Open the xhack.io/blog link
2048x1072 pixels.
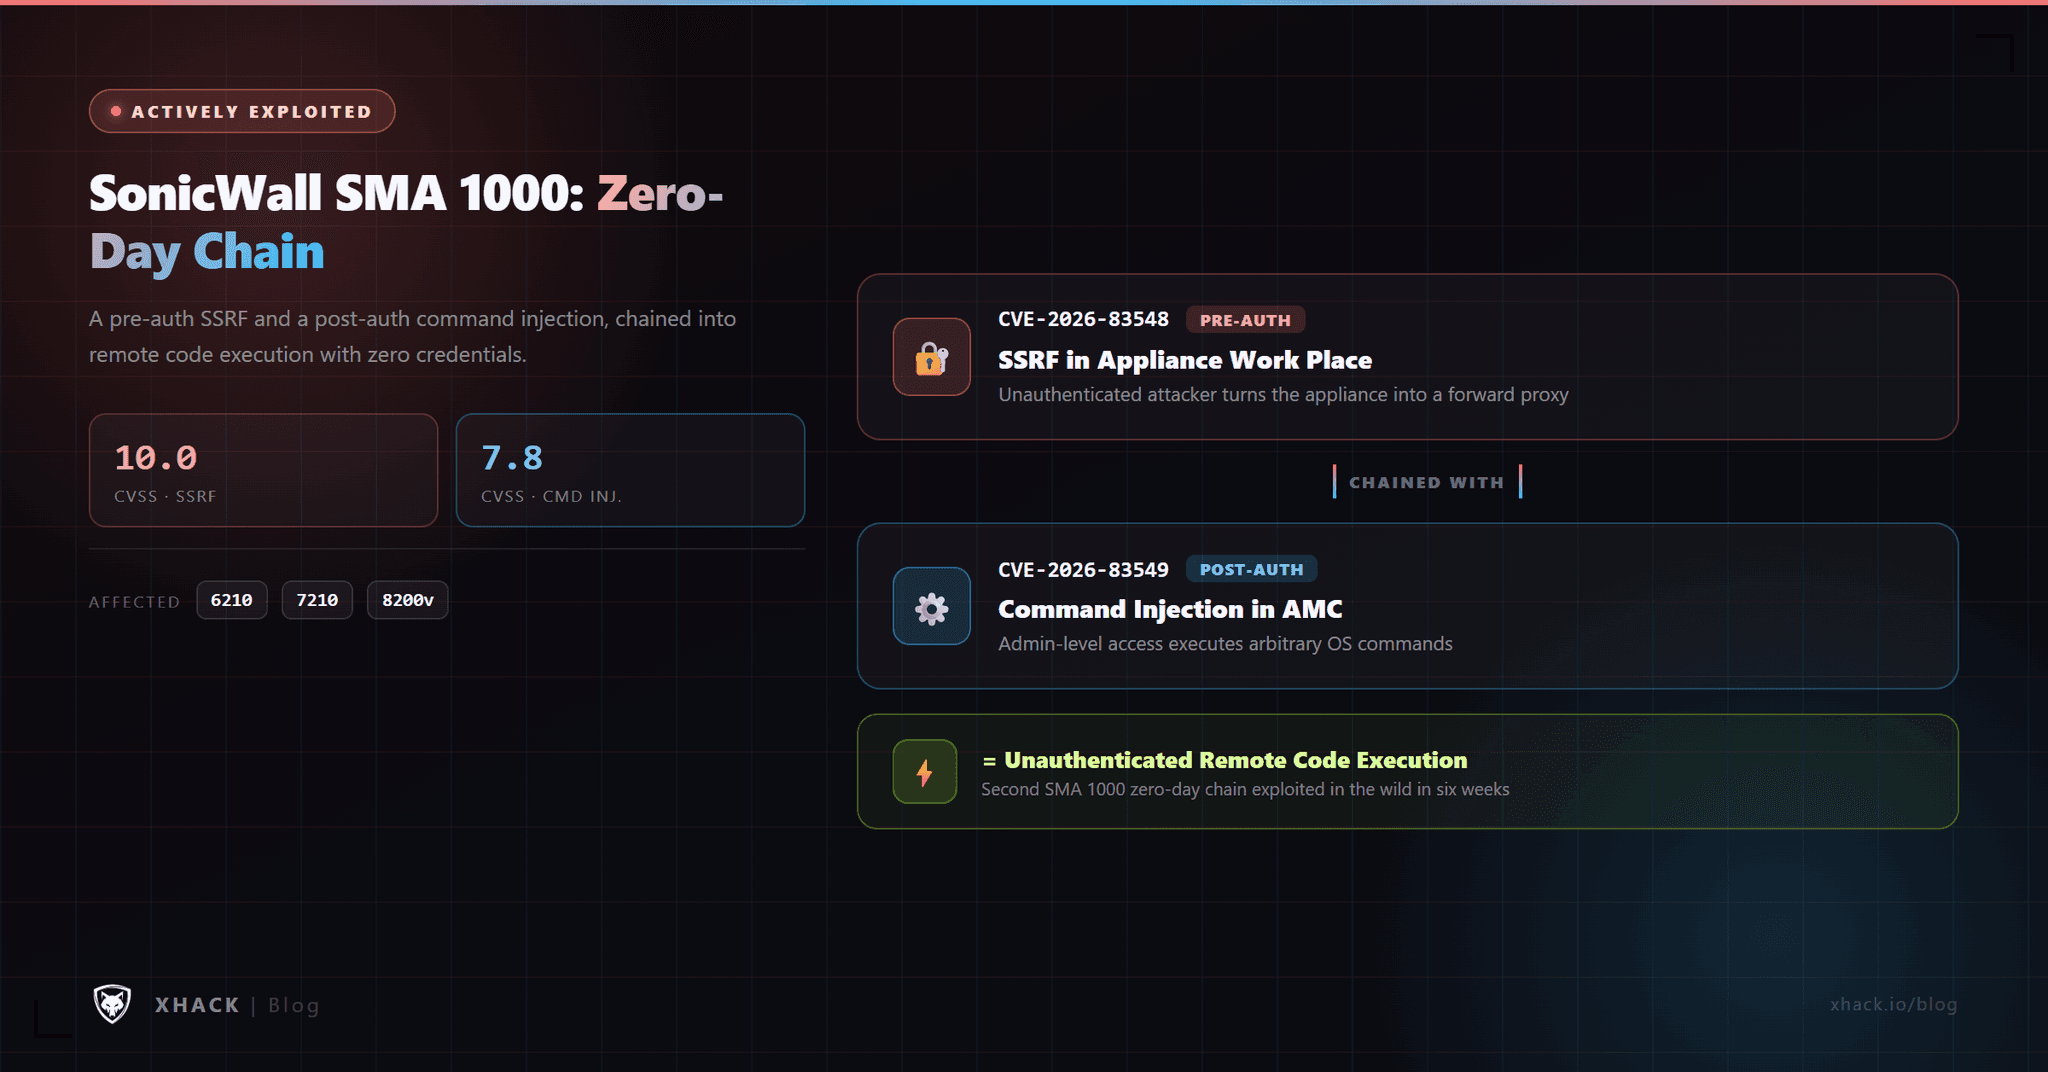(1893, 1004)
